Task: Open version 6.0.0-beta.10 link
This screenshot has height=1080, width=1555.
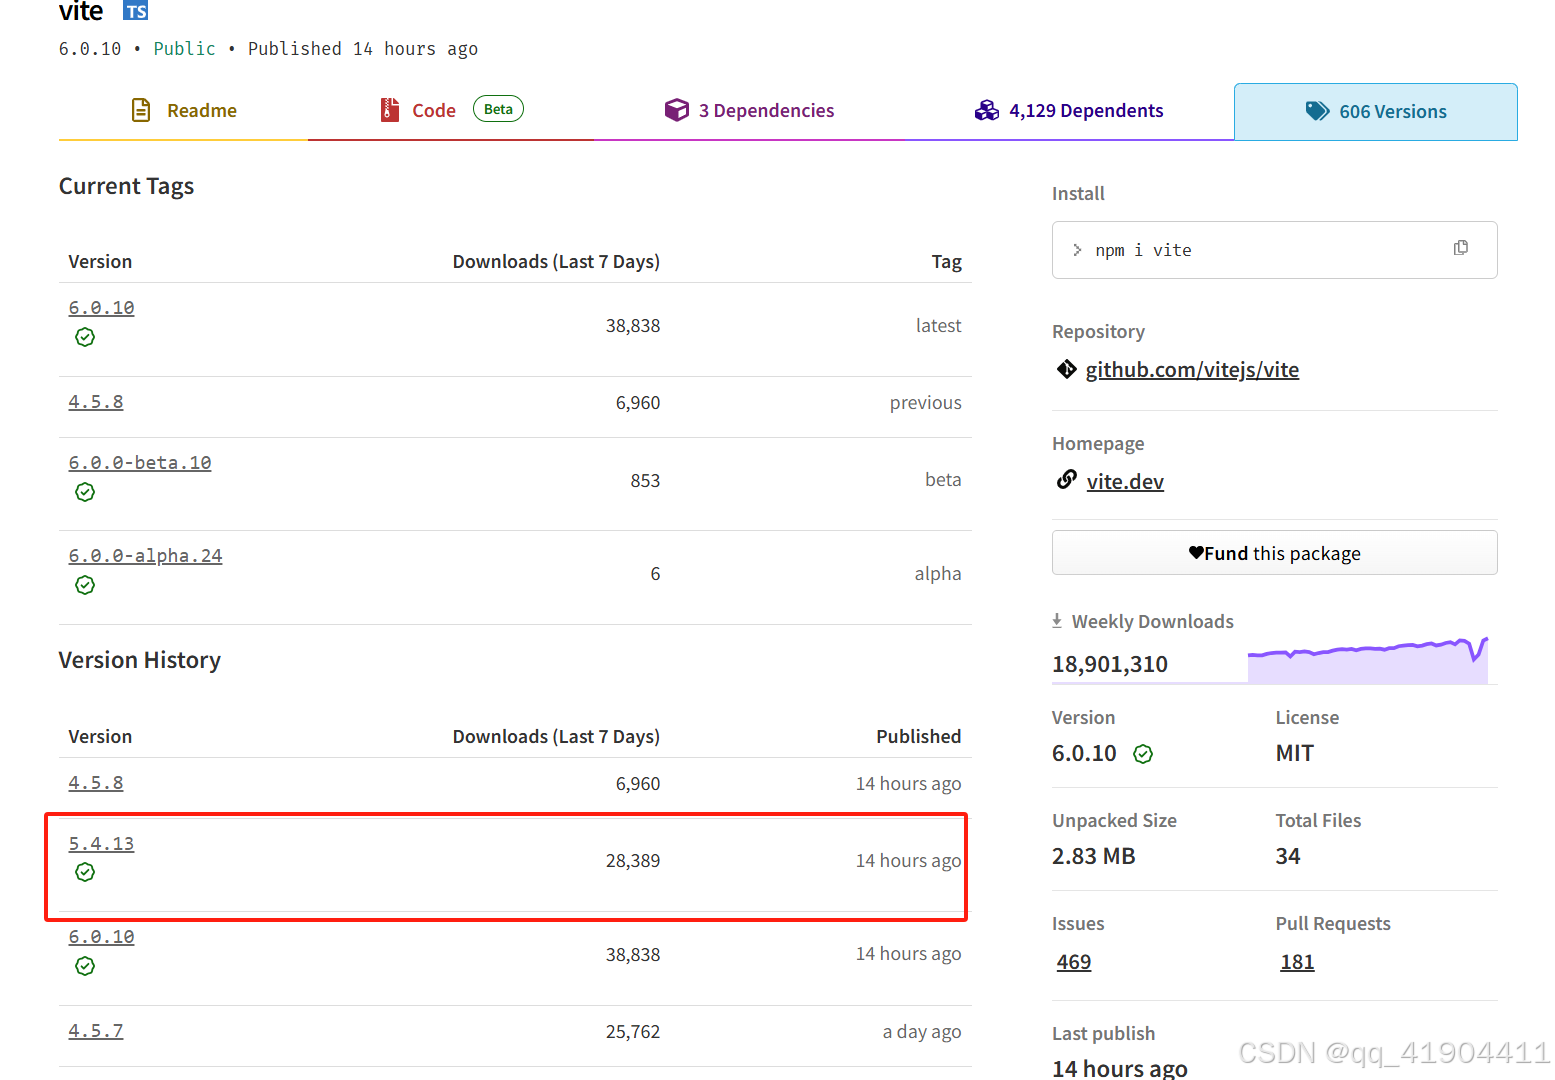Action: [140, 463]
